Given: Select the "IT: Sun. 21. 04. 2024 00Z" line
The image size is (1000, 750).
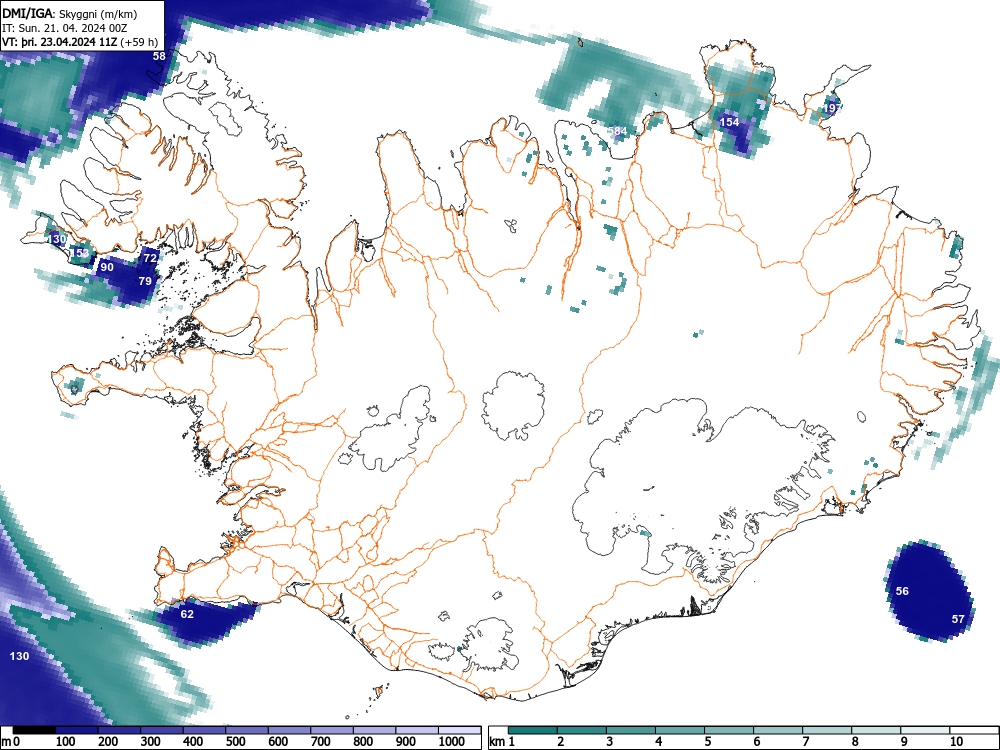Looking at the screenshot, I should tap(63, 28).
